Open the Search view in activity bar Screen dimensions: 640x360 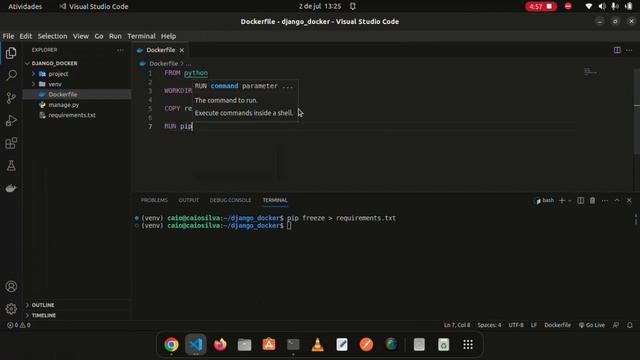(11, 75)
